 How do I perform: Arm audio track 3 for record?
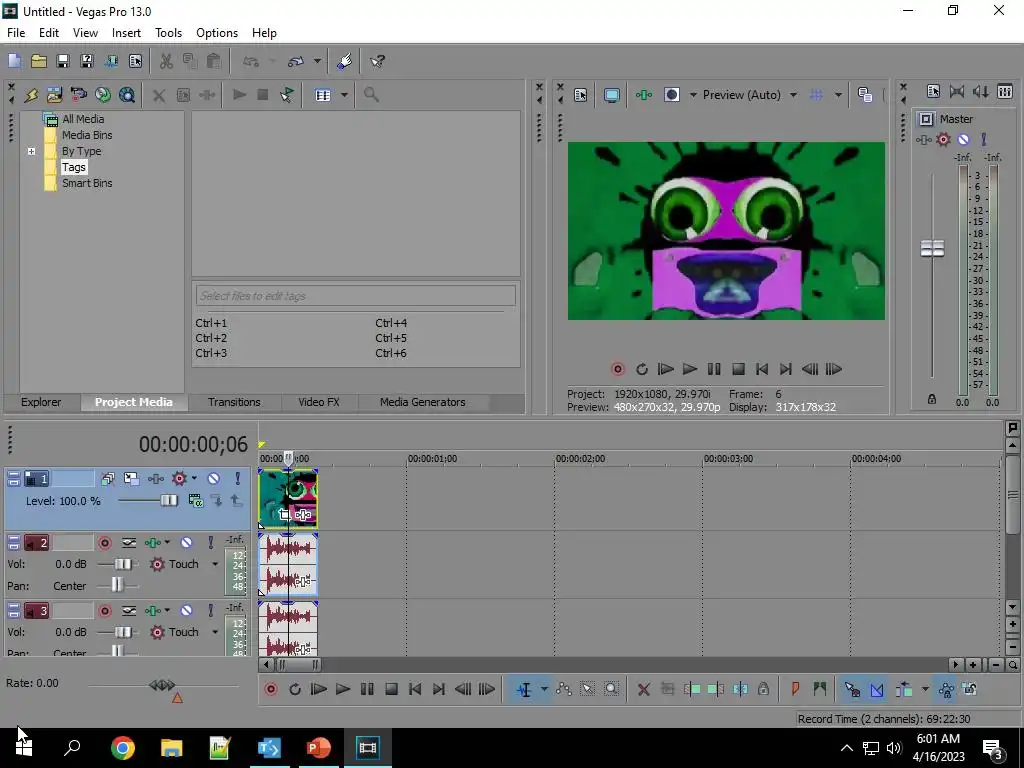click(x=104, y=611)
